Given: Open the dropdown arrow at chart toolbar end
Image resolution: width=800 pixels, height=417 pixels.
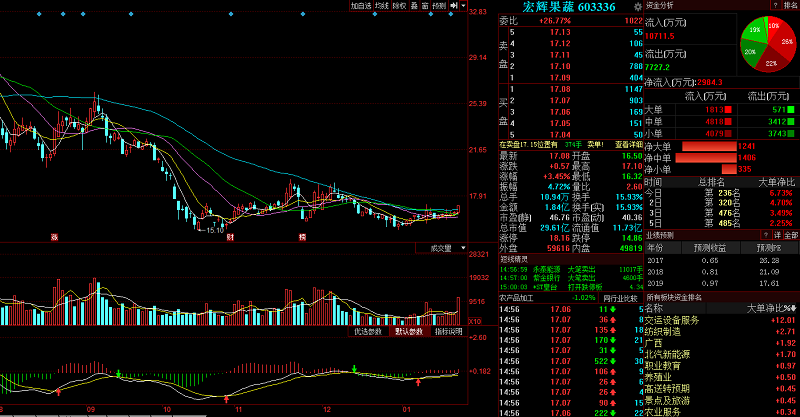Looking at the screenshot, I should tap(463, 6).
